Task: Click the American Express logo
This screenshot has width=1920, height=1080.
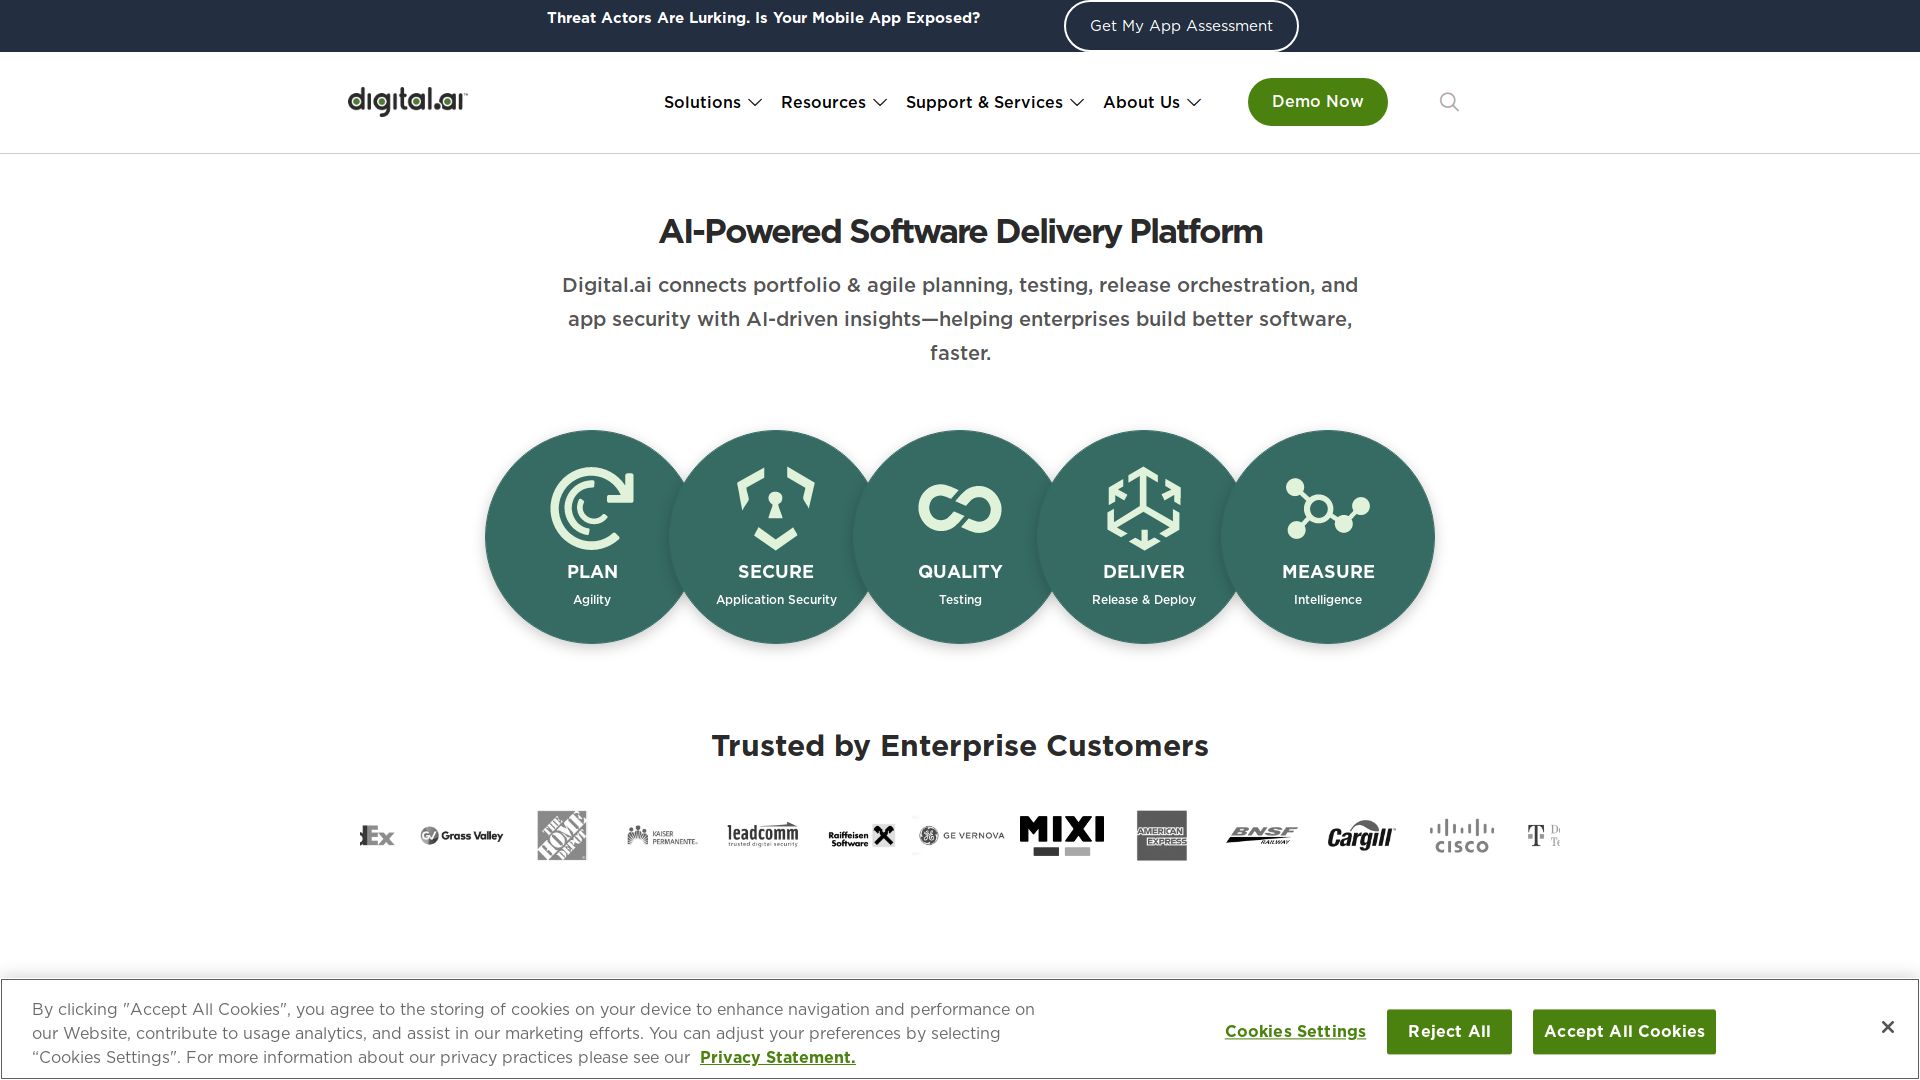Action: pos(1161,836)
